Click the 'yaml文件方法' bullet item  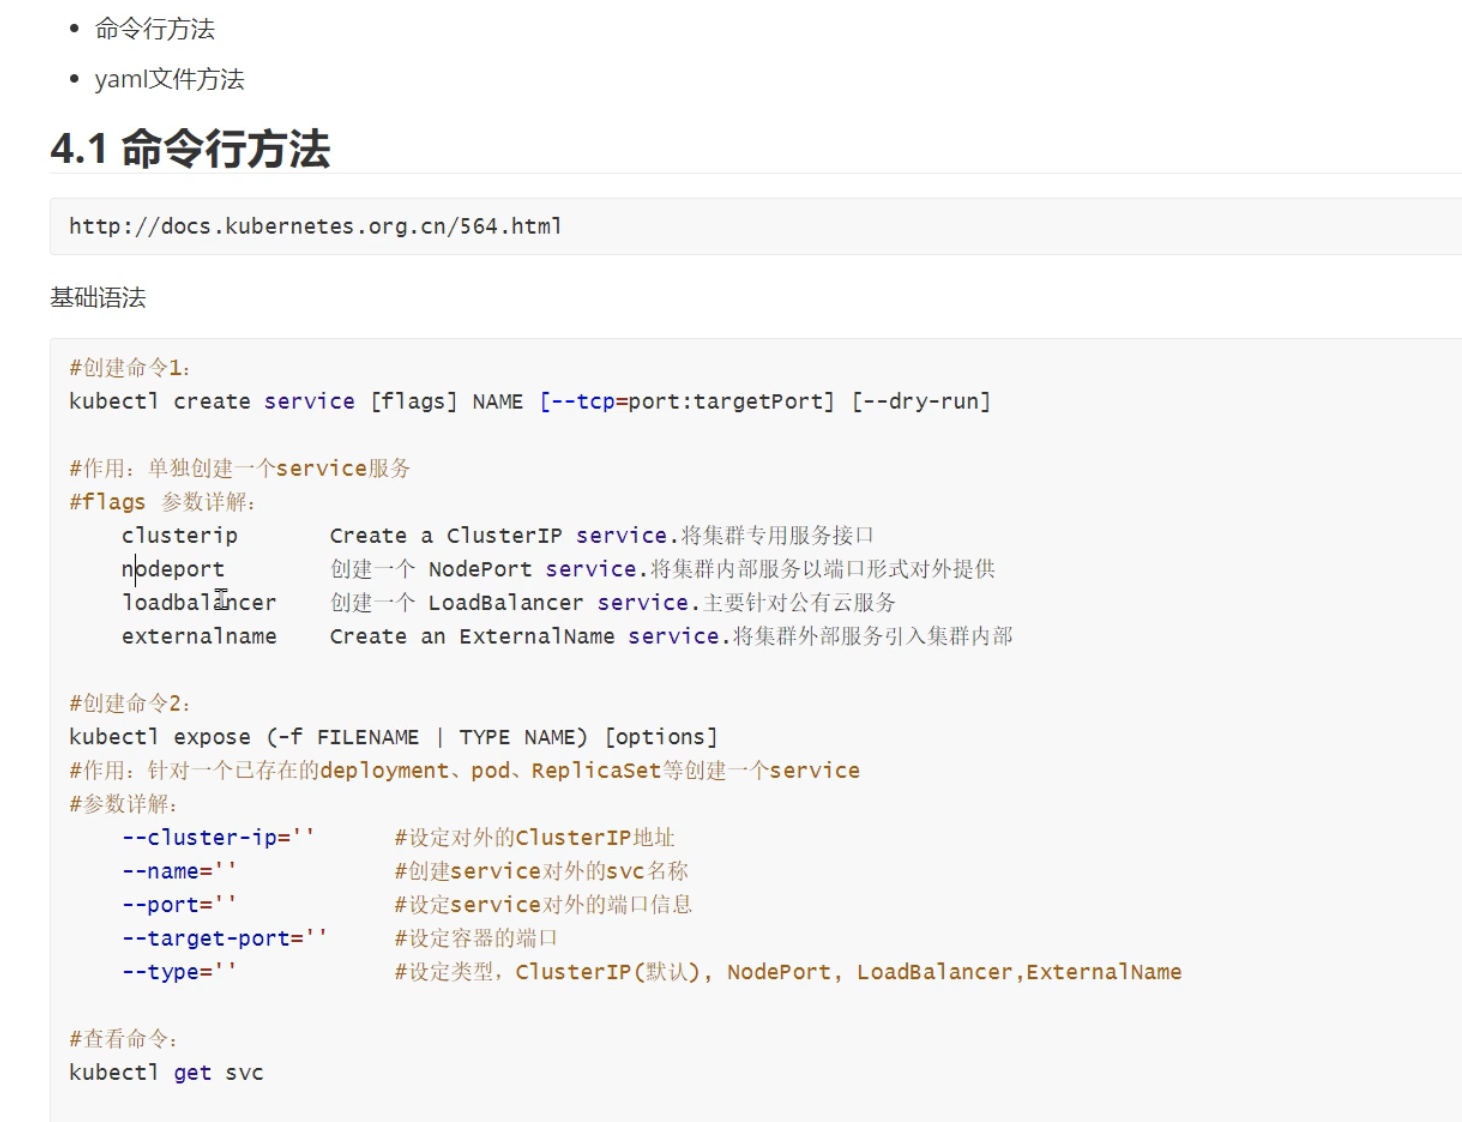click(x=169, y=79)
